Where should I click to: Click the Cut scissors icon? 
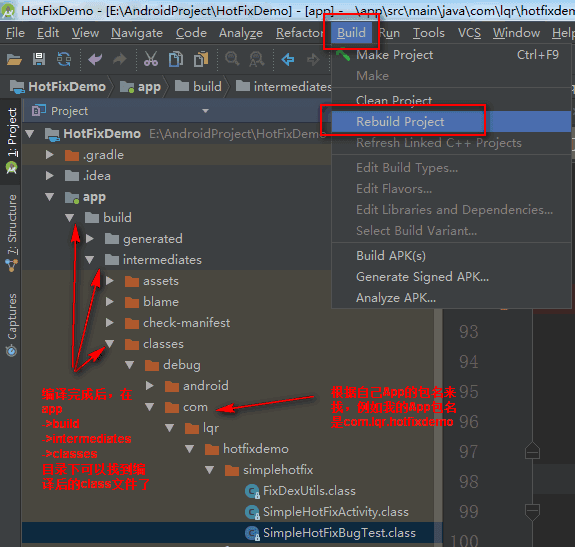[x=151, y=59]
